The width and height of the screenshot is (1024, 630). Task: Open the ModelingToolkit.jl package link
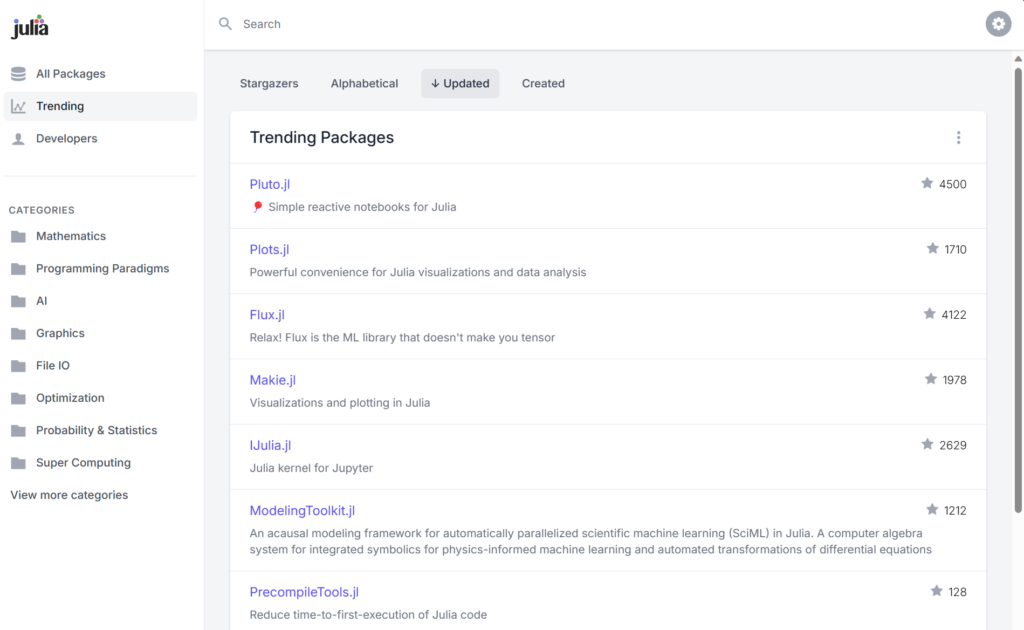point(302,511)
